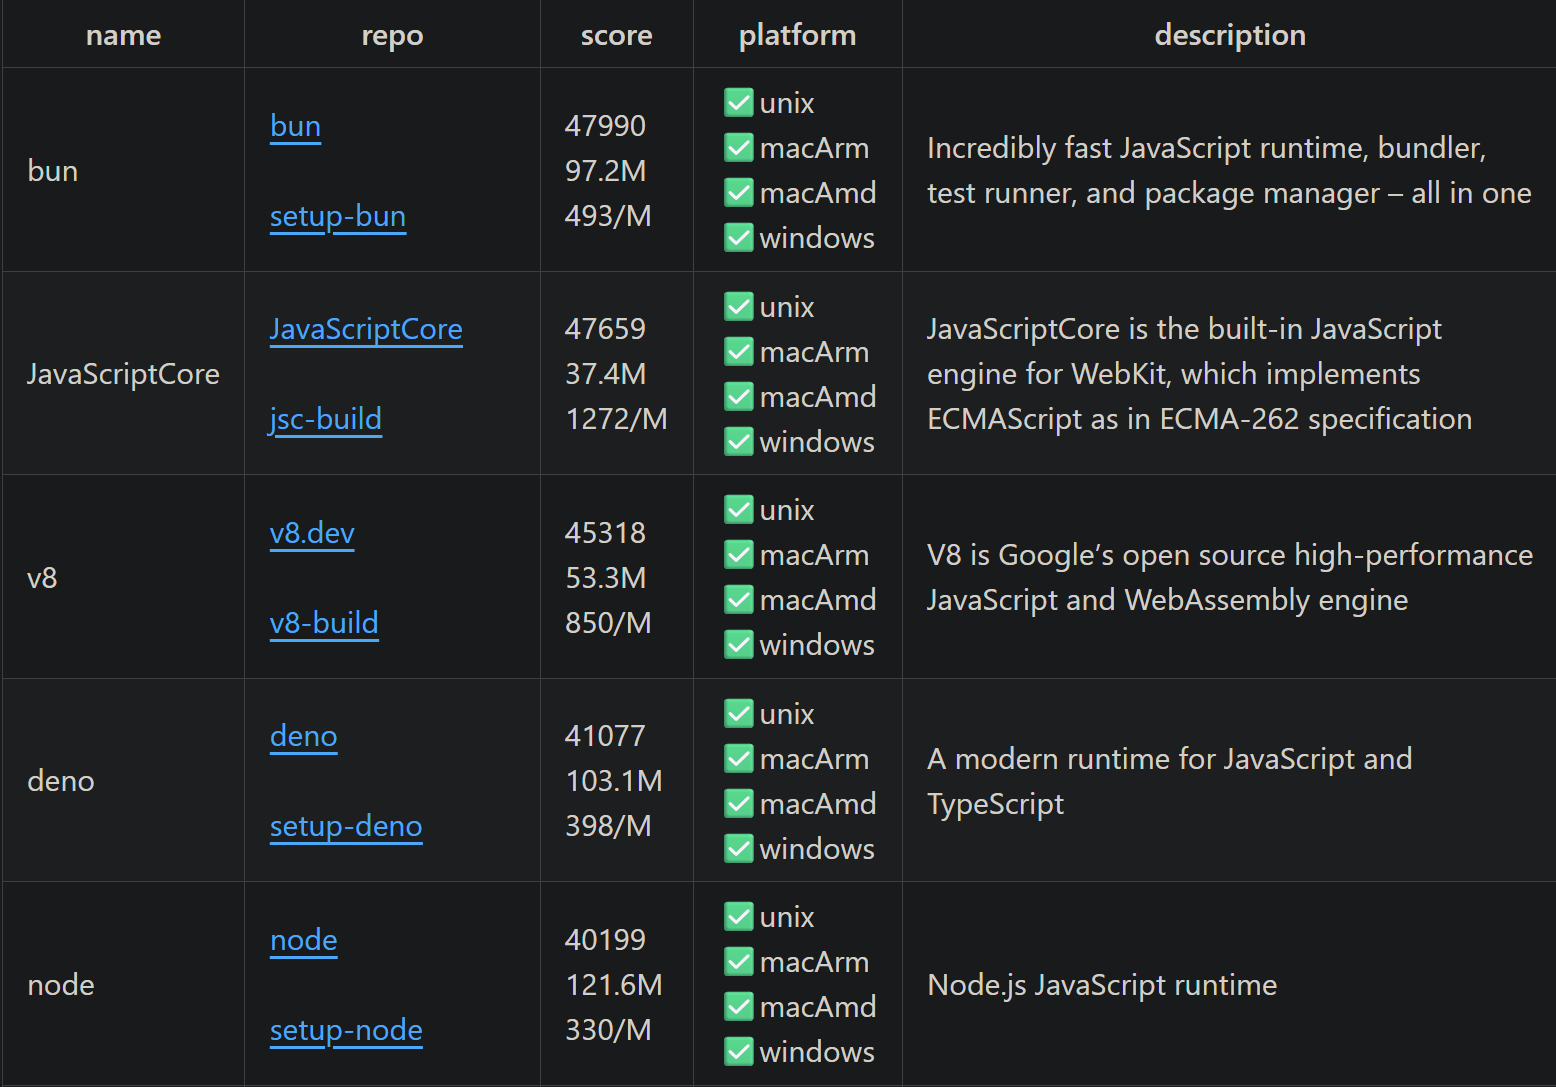Click the value 493/M
This screenshot has height=1087, width=1556.
pos(608,216)
